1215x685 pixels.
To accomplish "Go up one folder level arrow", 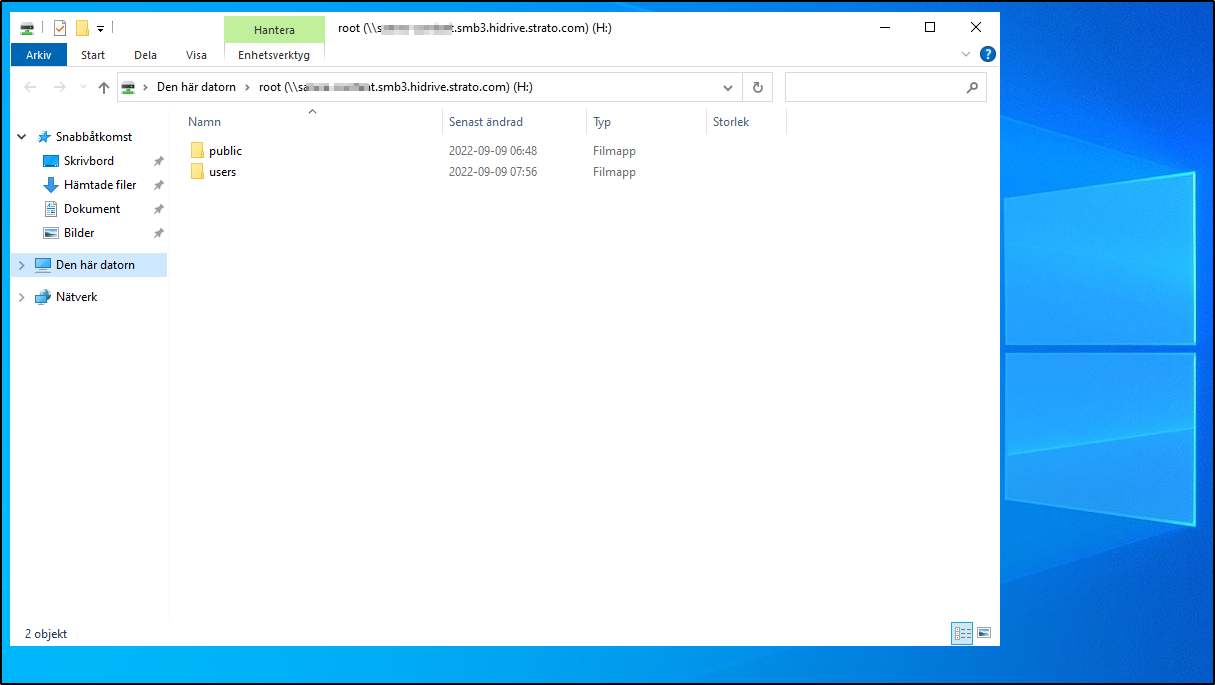I will pyautogui.click(x=104, y=88).
